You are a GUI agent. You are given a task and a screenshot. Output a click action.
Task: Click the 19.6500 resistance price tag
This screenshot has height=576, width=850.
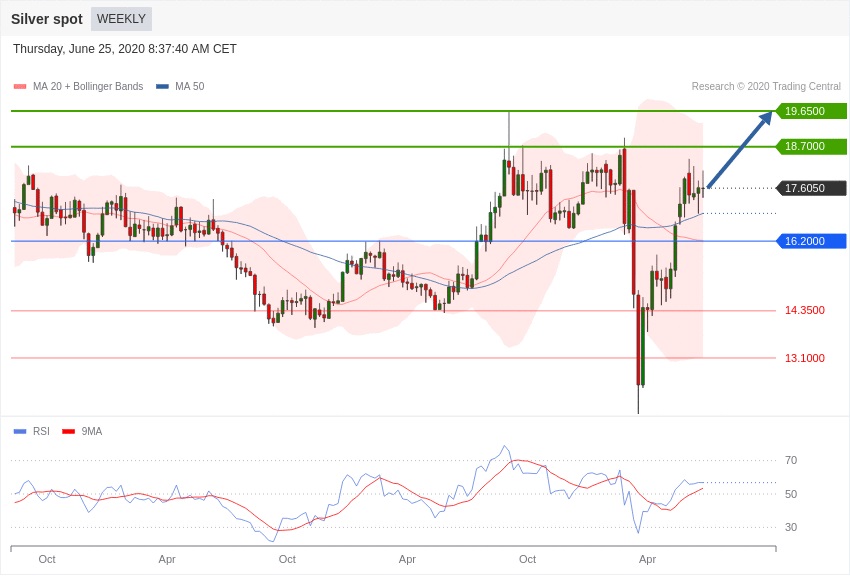pos(811,111)
